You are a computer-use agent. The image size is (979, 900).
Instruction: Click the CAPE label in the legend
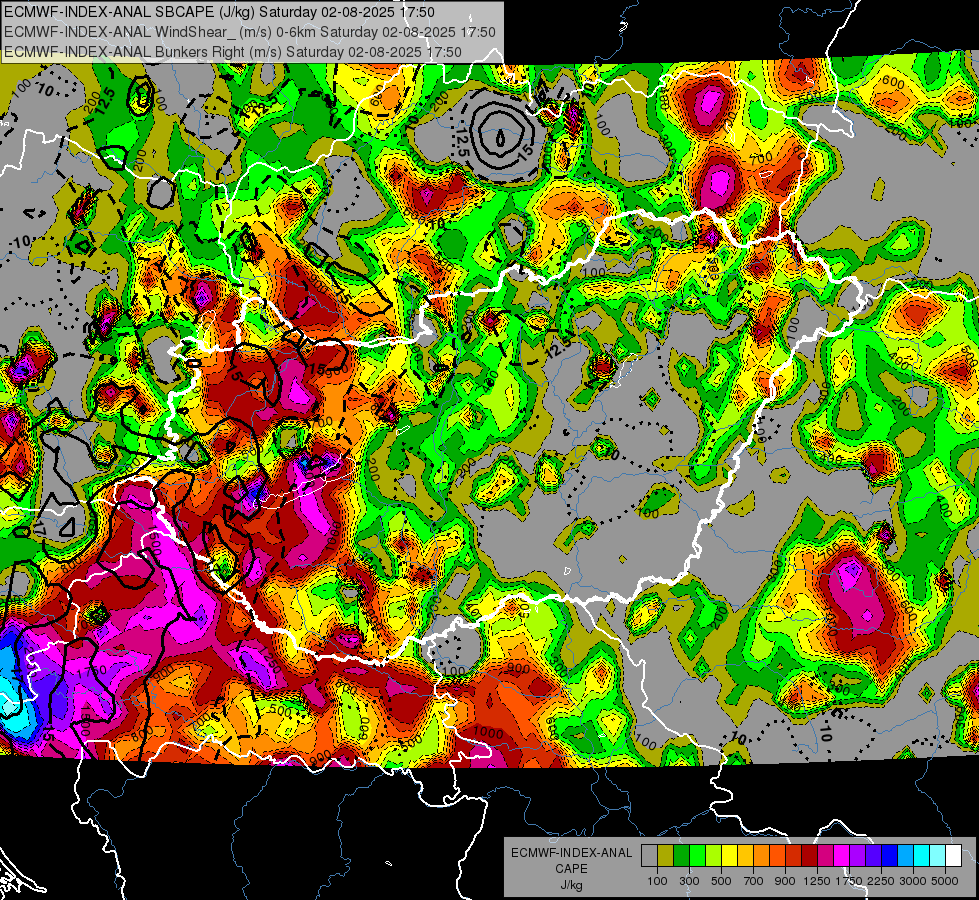[571, 869]
